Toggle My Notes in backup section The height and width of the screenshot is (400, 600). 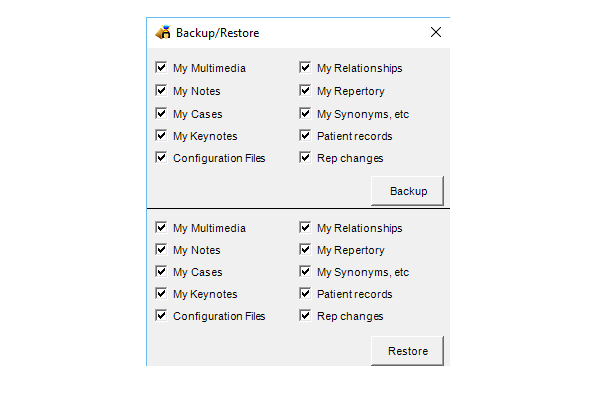point(161,91)
